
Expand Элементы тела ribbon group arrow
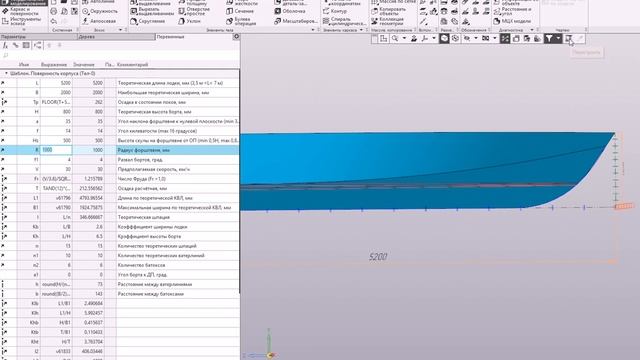pyautogui.click(x=313, y=30)
